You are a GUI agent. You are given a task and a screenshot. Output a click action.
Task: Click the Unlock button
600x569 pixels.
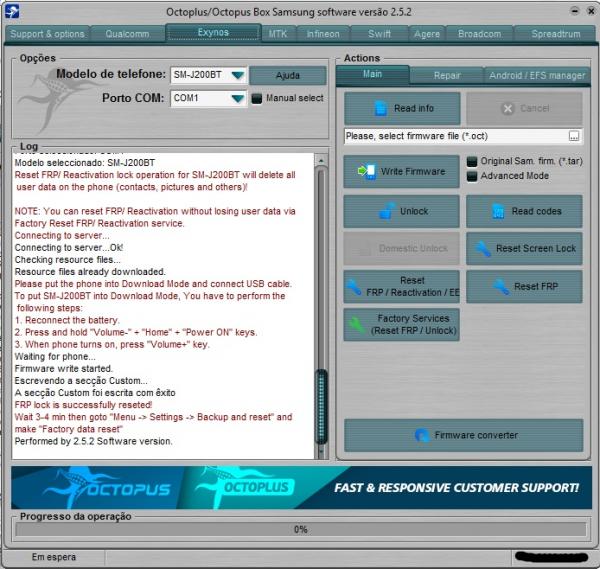[x=401, y=211]
